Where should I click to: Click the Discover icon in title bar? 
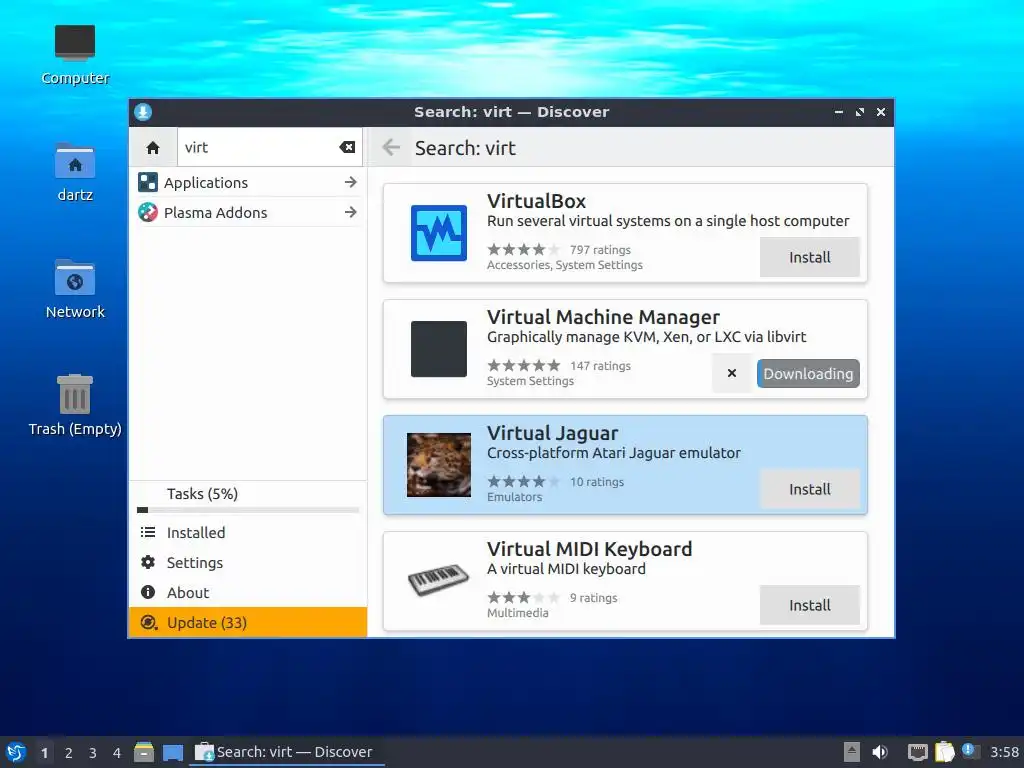(x=143, y=112)
